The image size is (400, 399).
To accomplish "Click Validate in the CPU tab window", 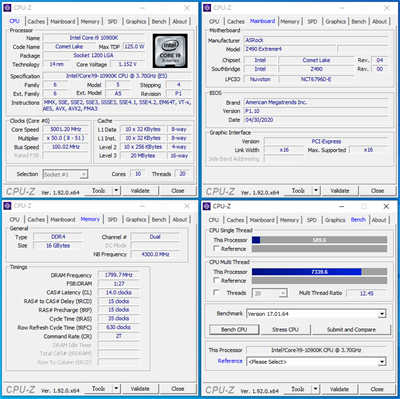I will click(140, 191).
